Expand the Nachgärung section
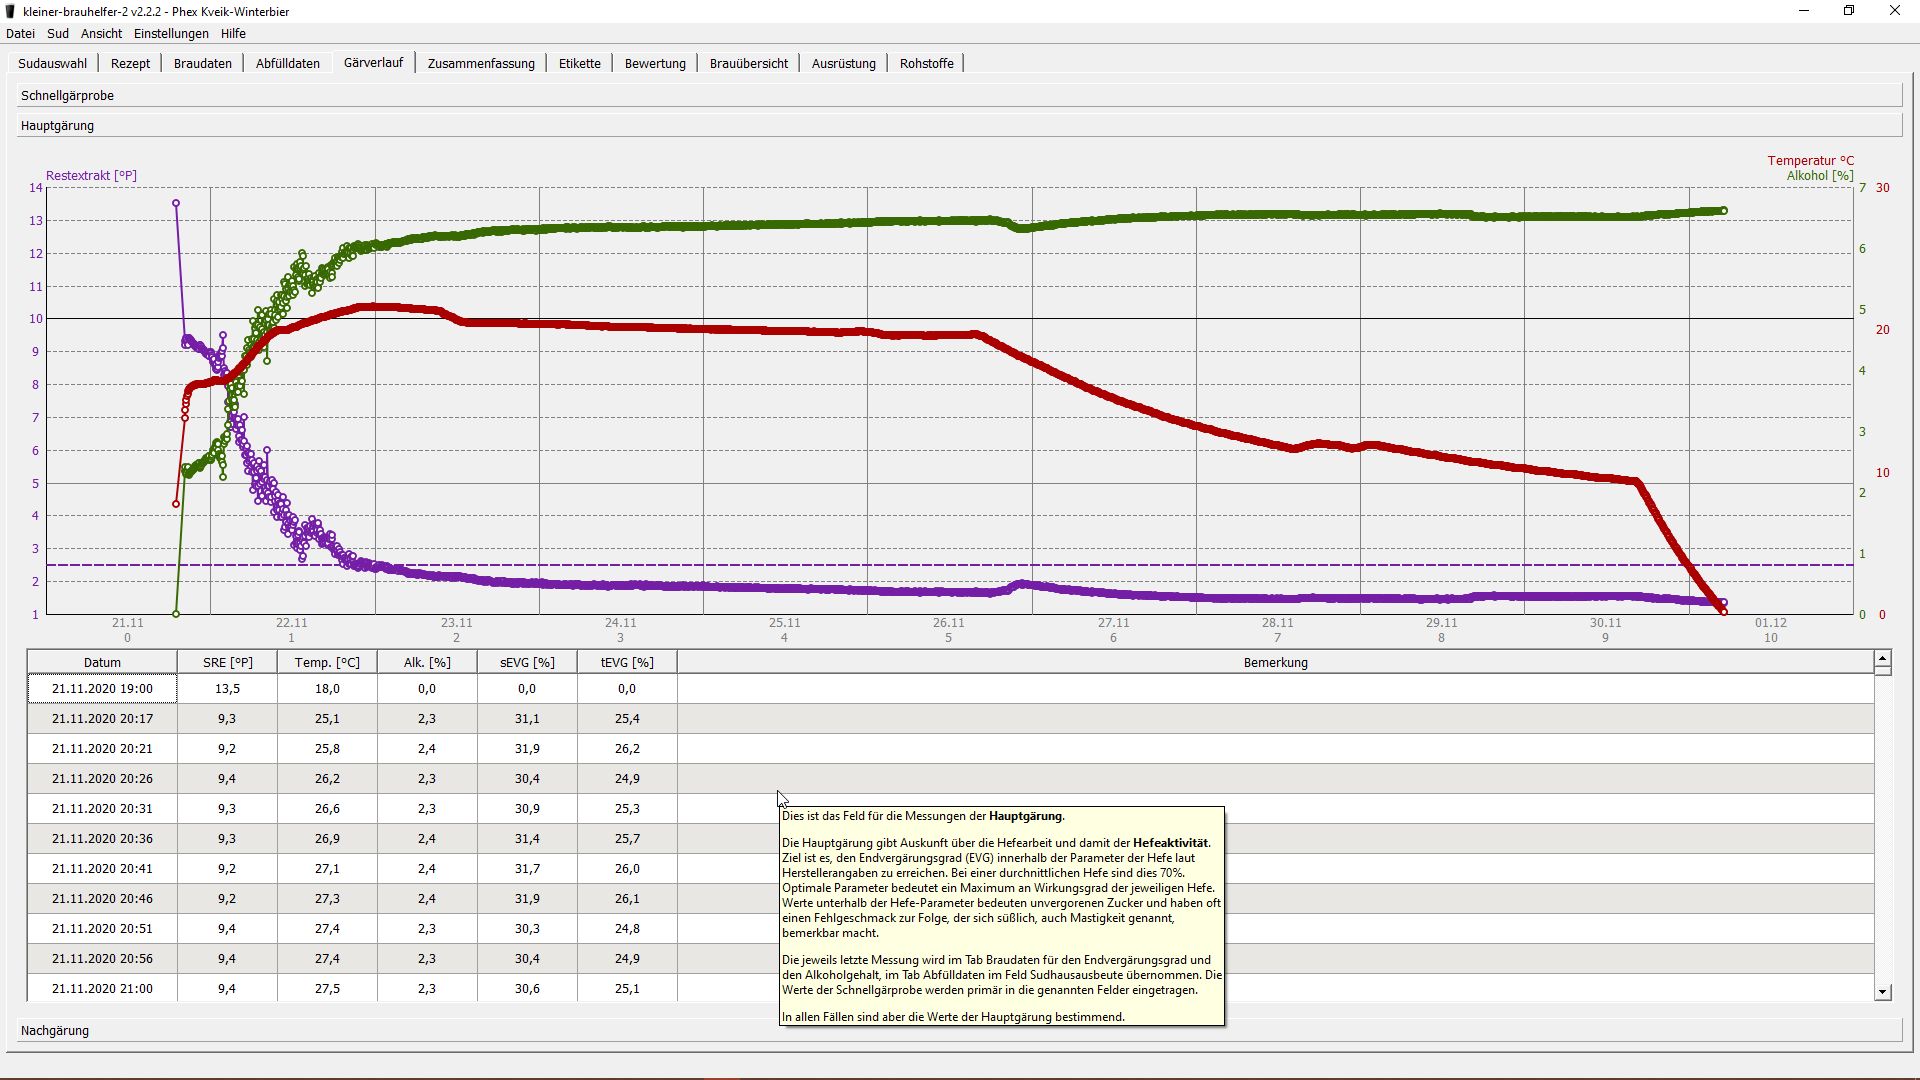 pyautogui.click(x=55, y=1031)
